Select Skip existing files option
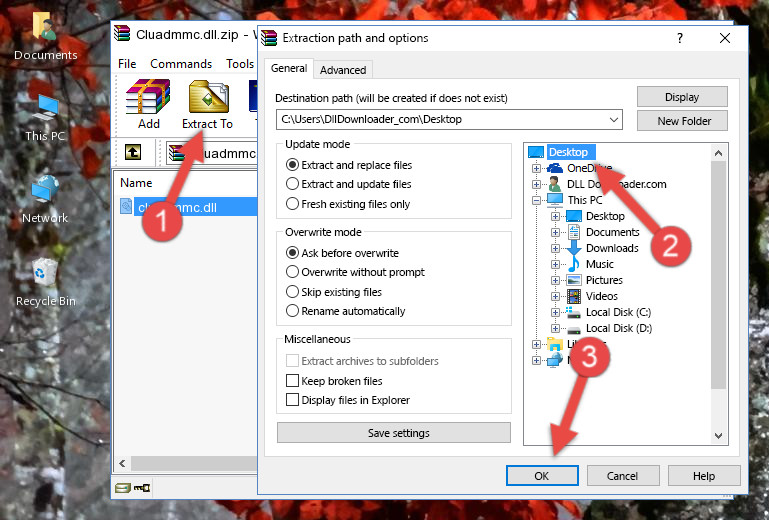 [x=333, y=291]
